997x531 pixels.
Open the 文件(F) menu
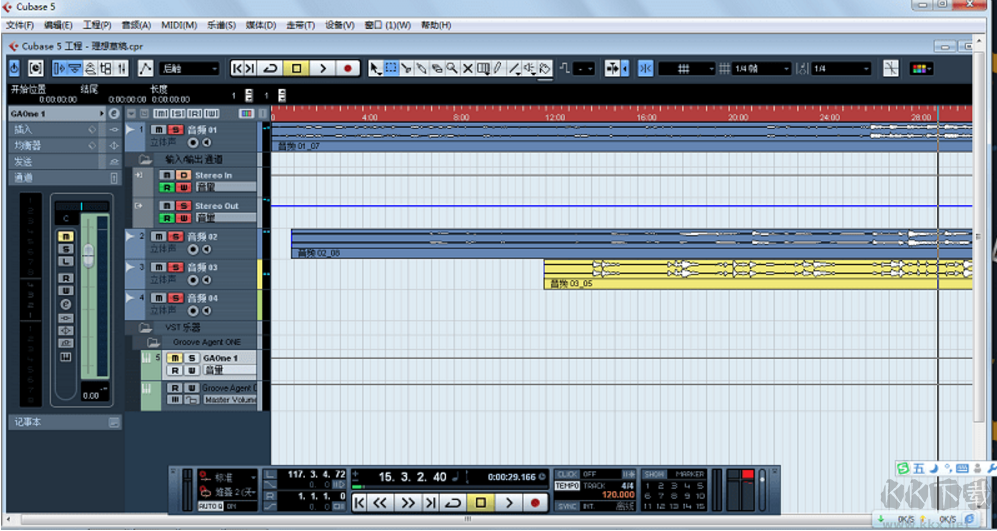tap(20, 25)
